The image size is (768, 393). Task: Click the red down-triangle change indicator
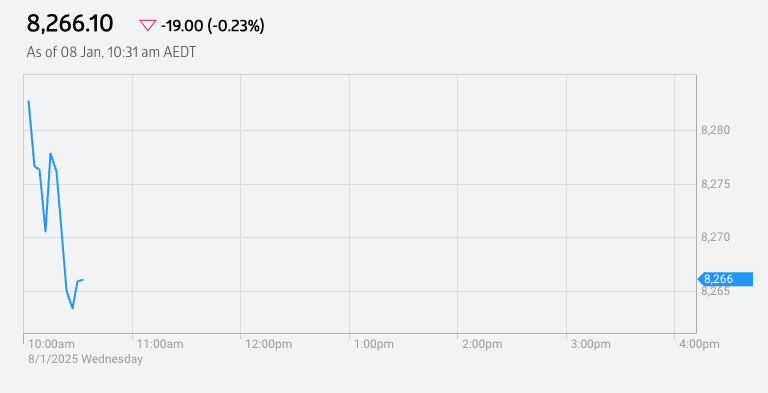tap(147, 25)
